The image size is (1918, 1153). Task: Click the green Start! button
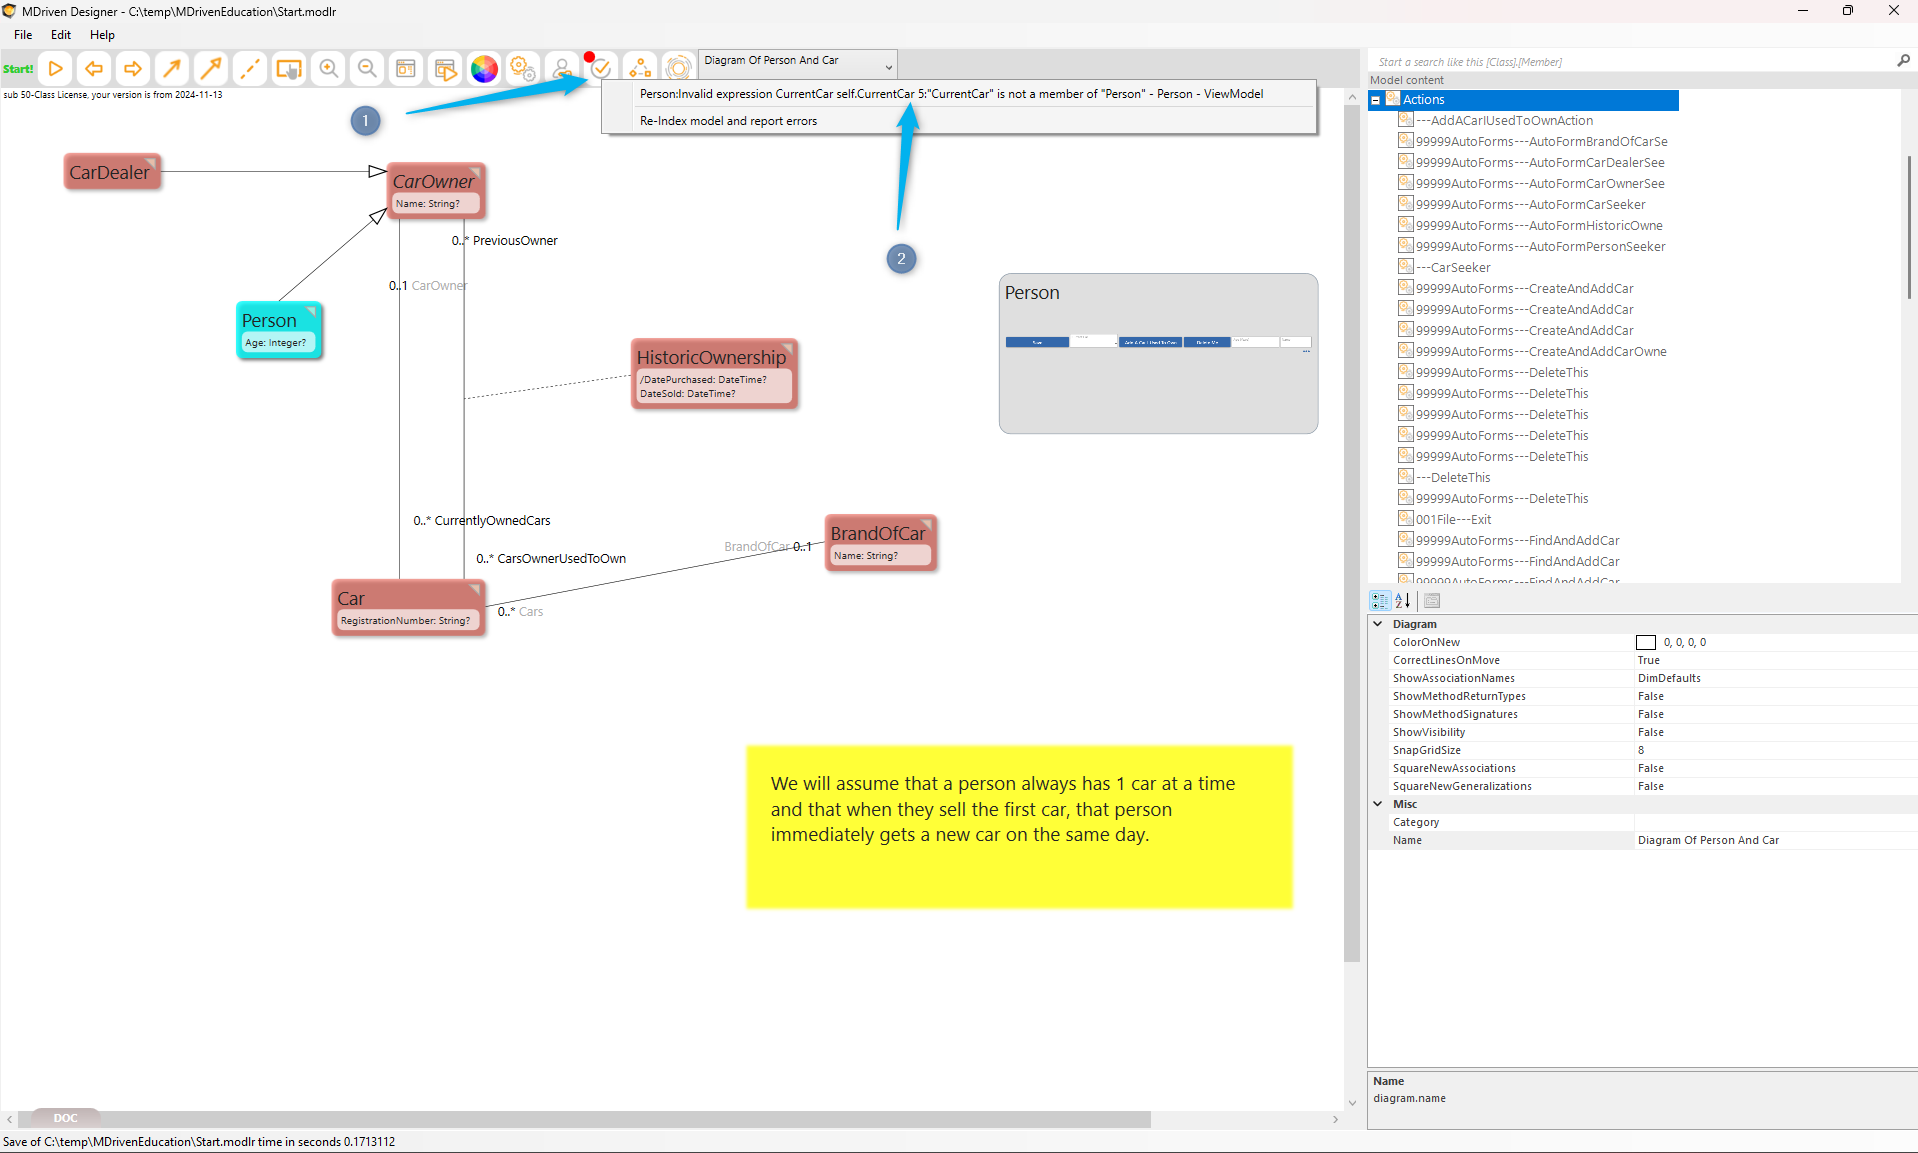[x=18, y=69]
